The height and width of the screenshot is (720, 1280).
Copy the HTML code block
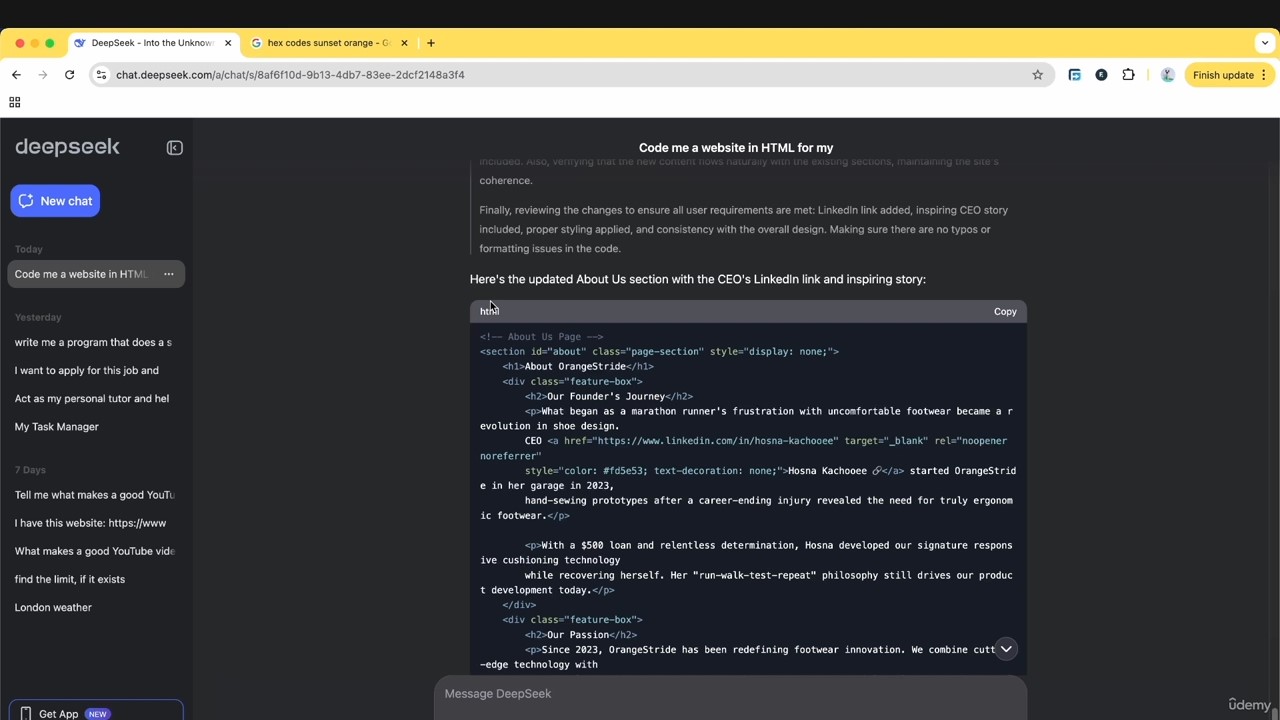pyautogui.click(x=1005, y=312)
